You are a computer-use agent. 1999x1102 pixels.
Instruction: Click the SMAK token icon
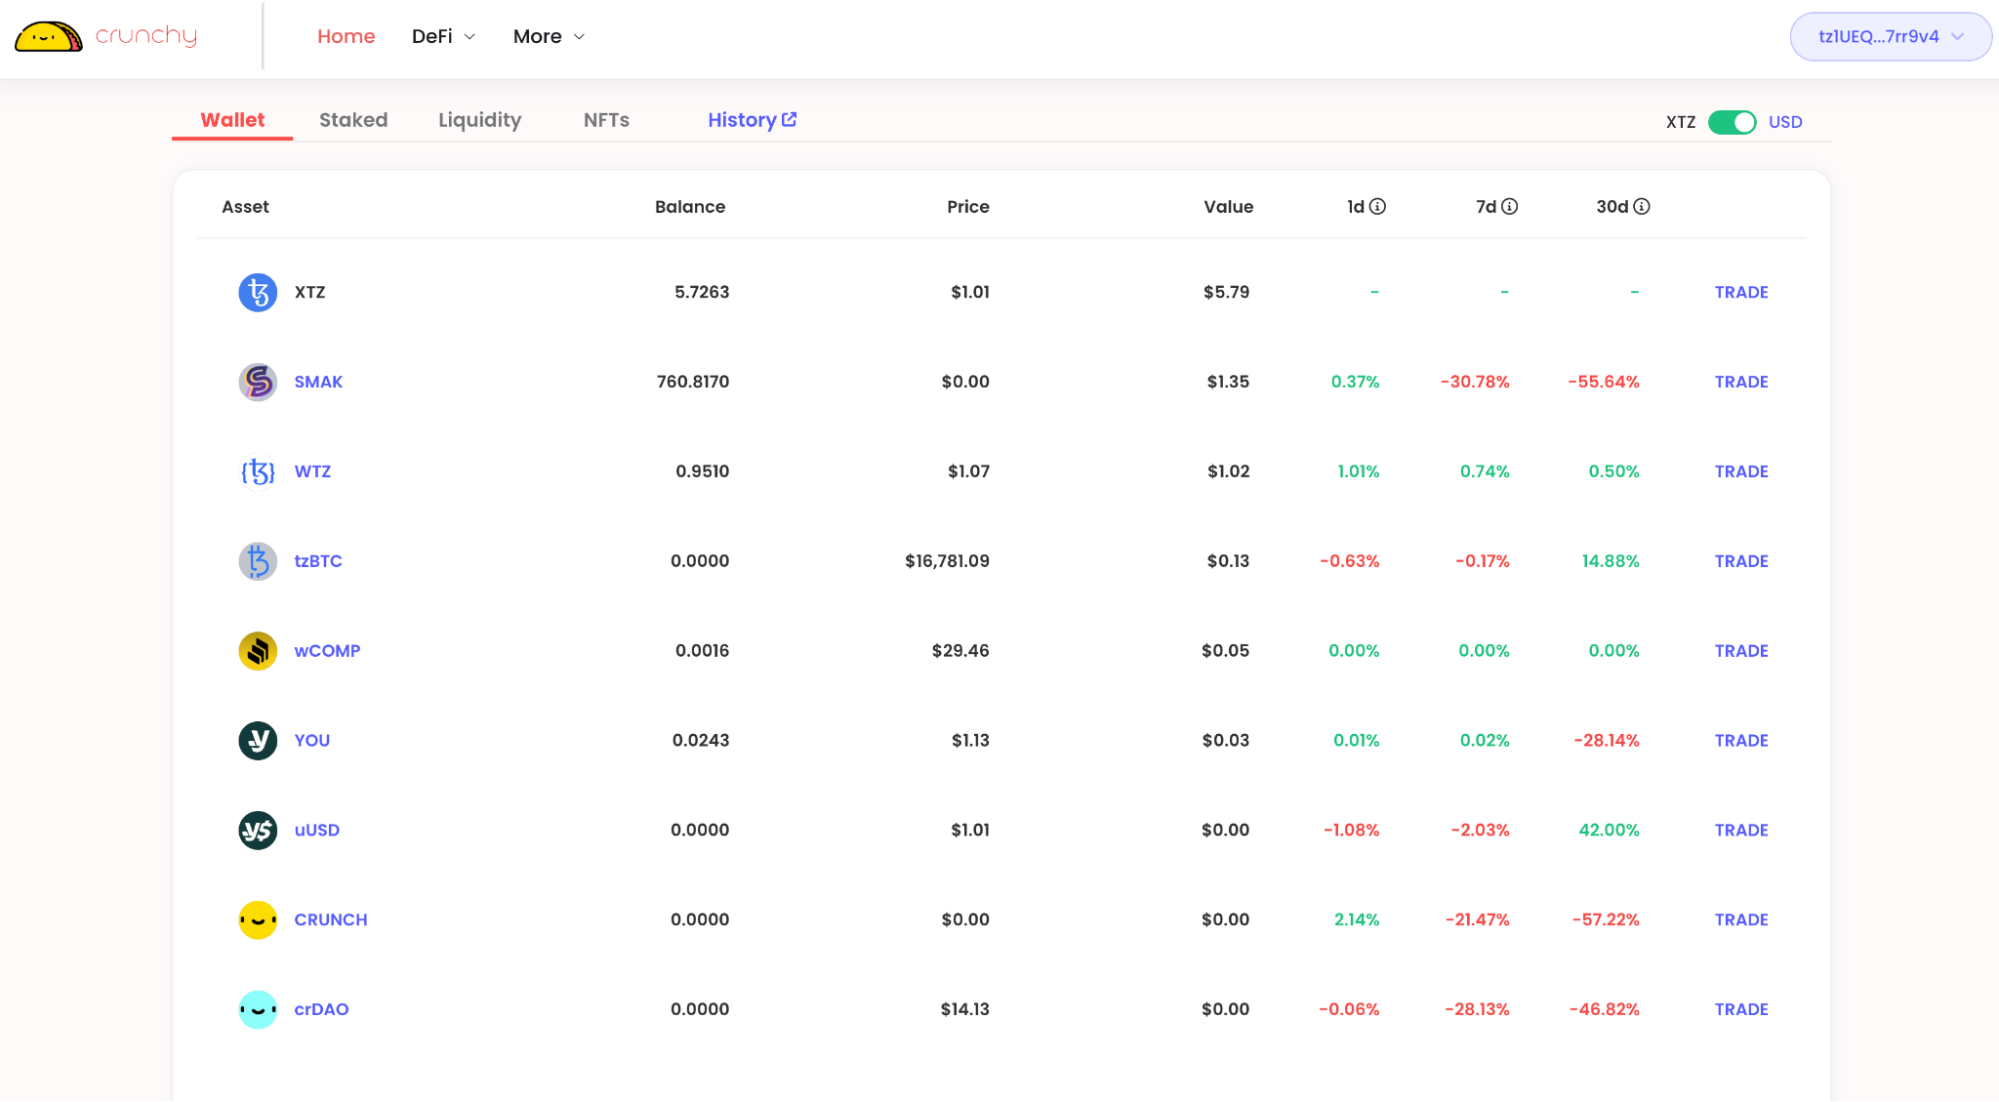tap(257, 382)
